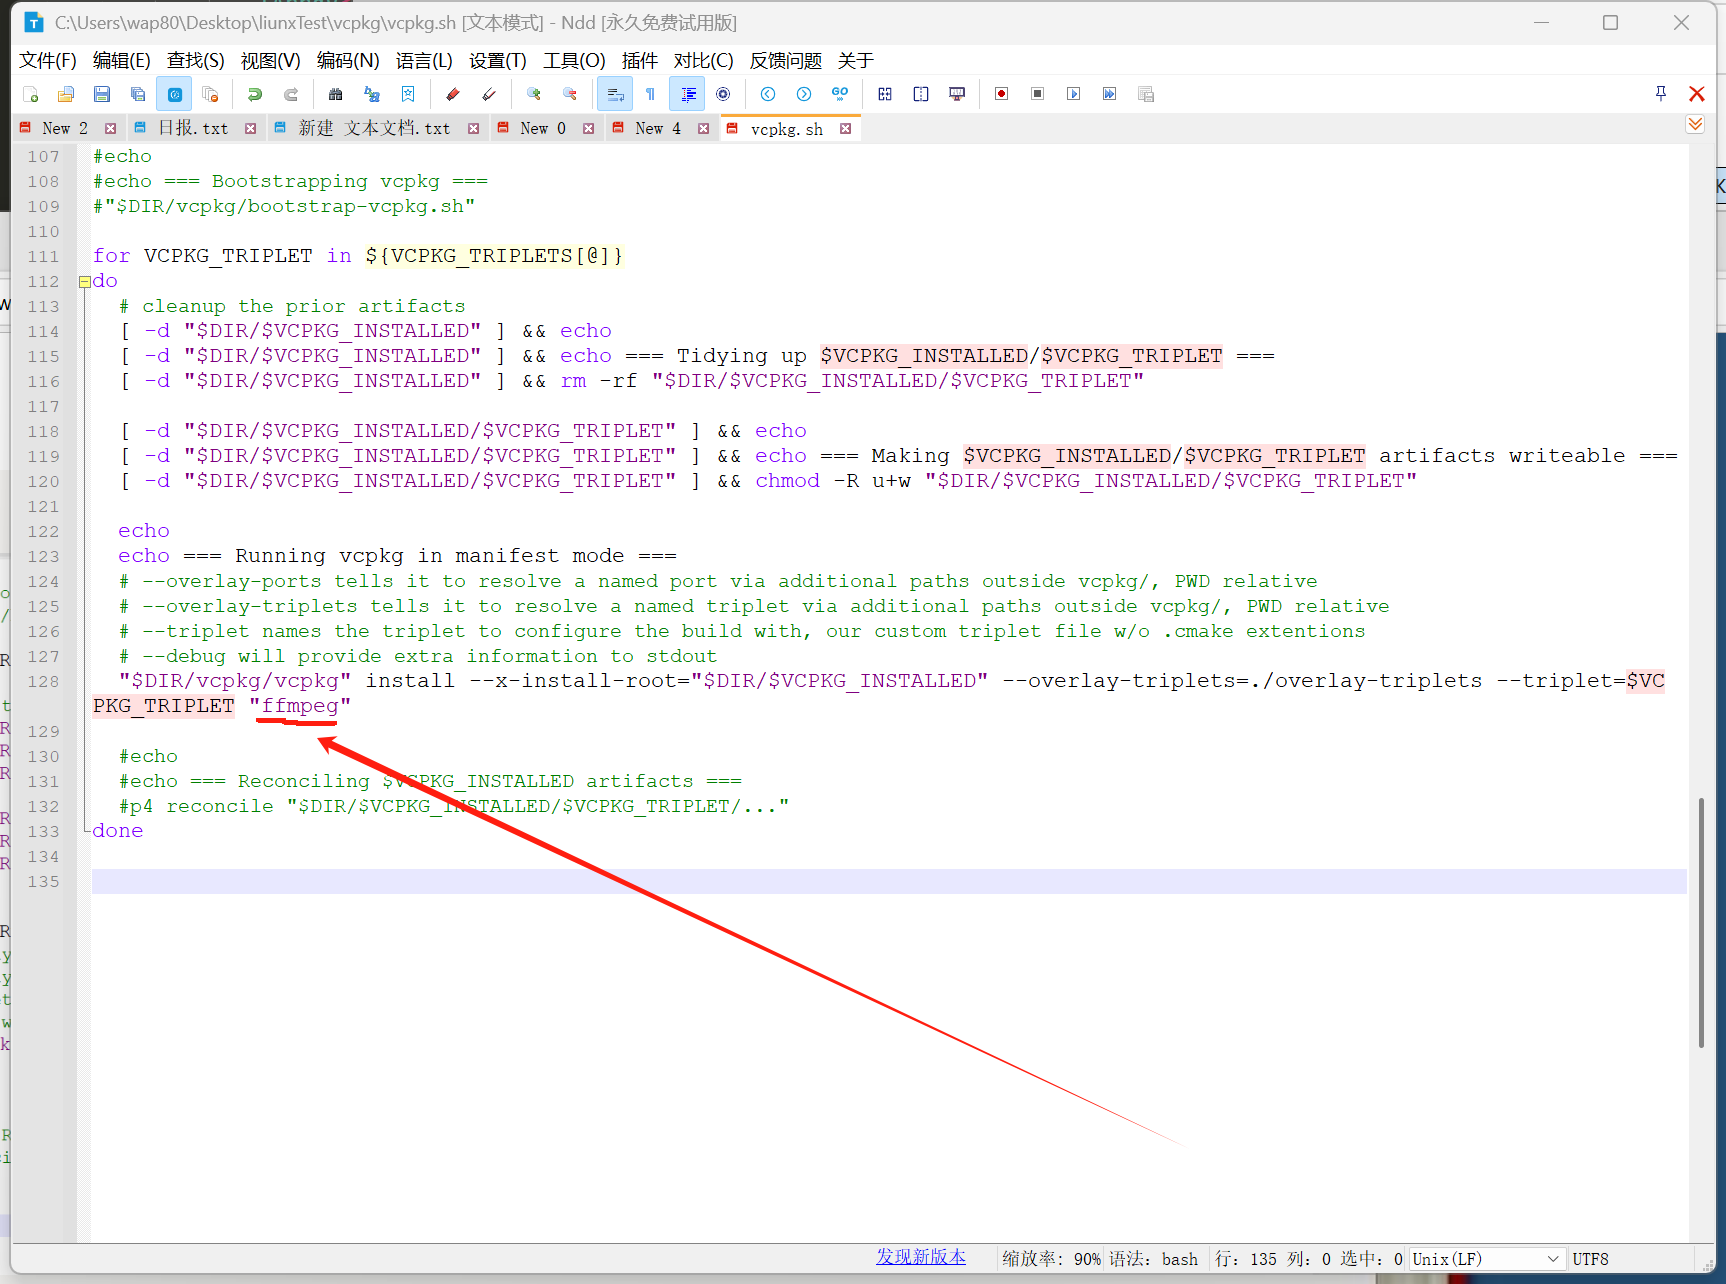Expand the tab list double-chevron button
Viewport: 1726px width, 1284px height.
1695,124
